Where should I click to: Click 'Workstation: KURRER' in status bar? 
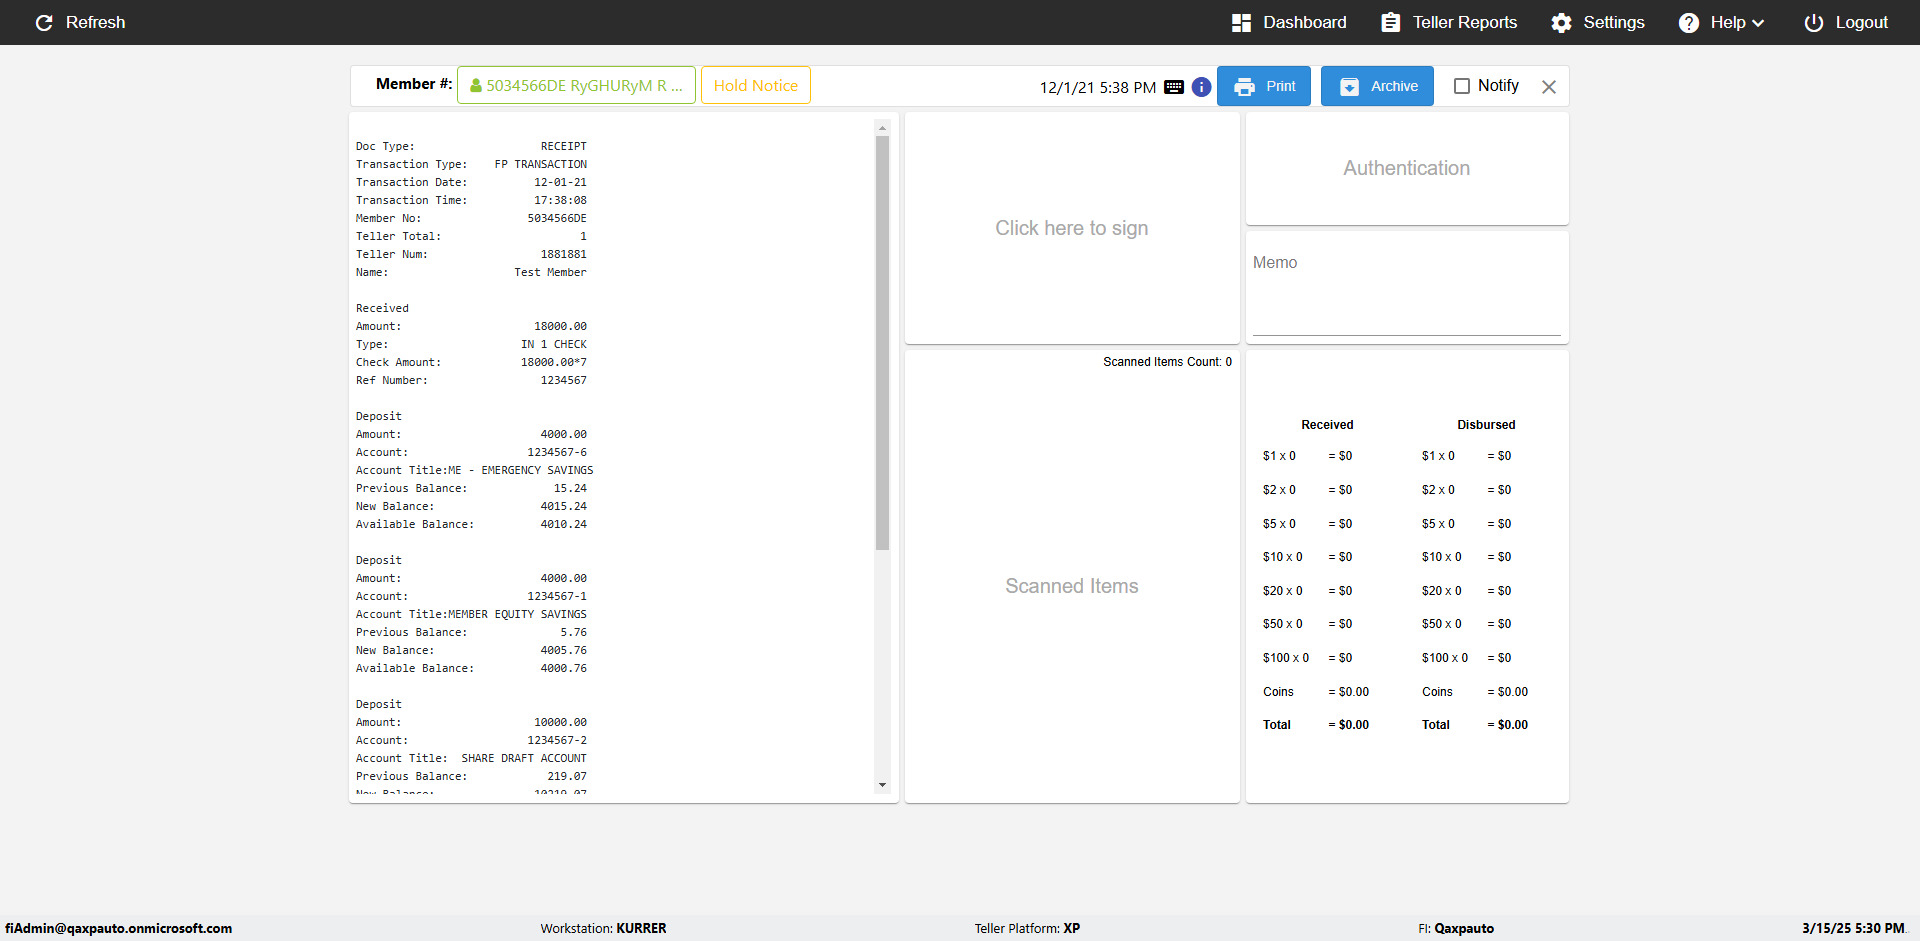tap(603, 928)
